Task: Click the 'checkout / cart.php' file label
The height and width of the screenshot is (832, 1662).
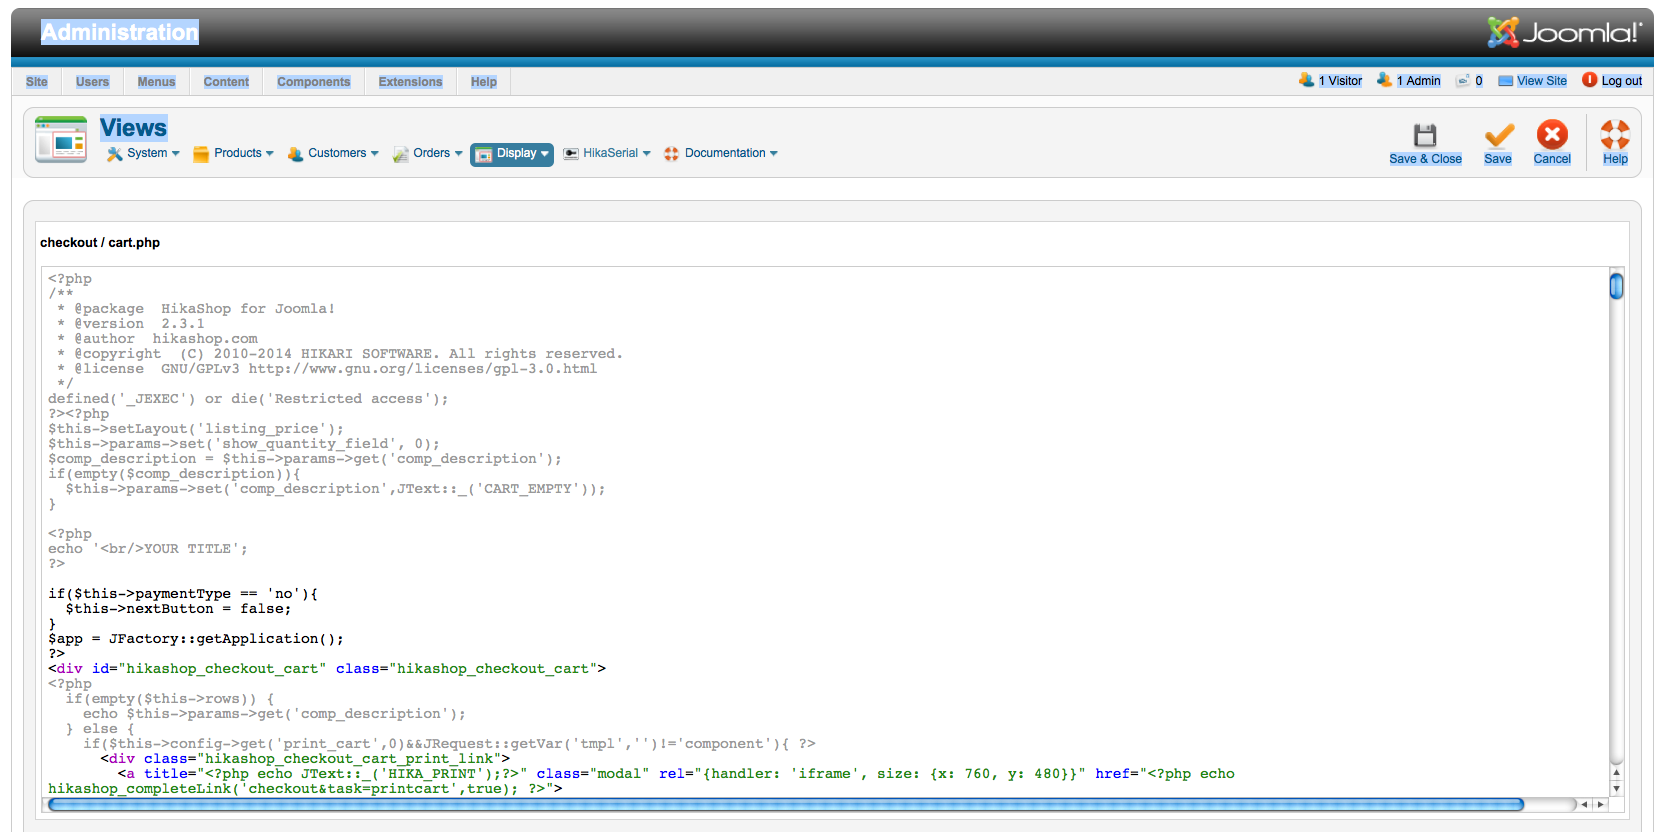Action: click(x=100, y=243)
